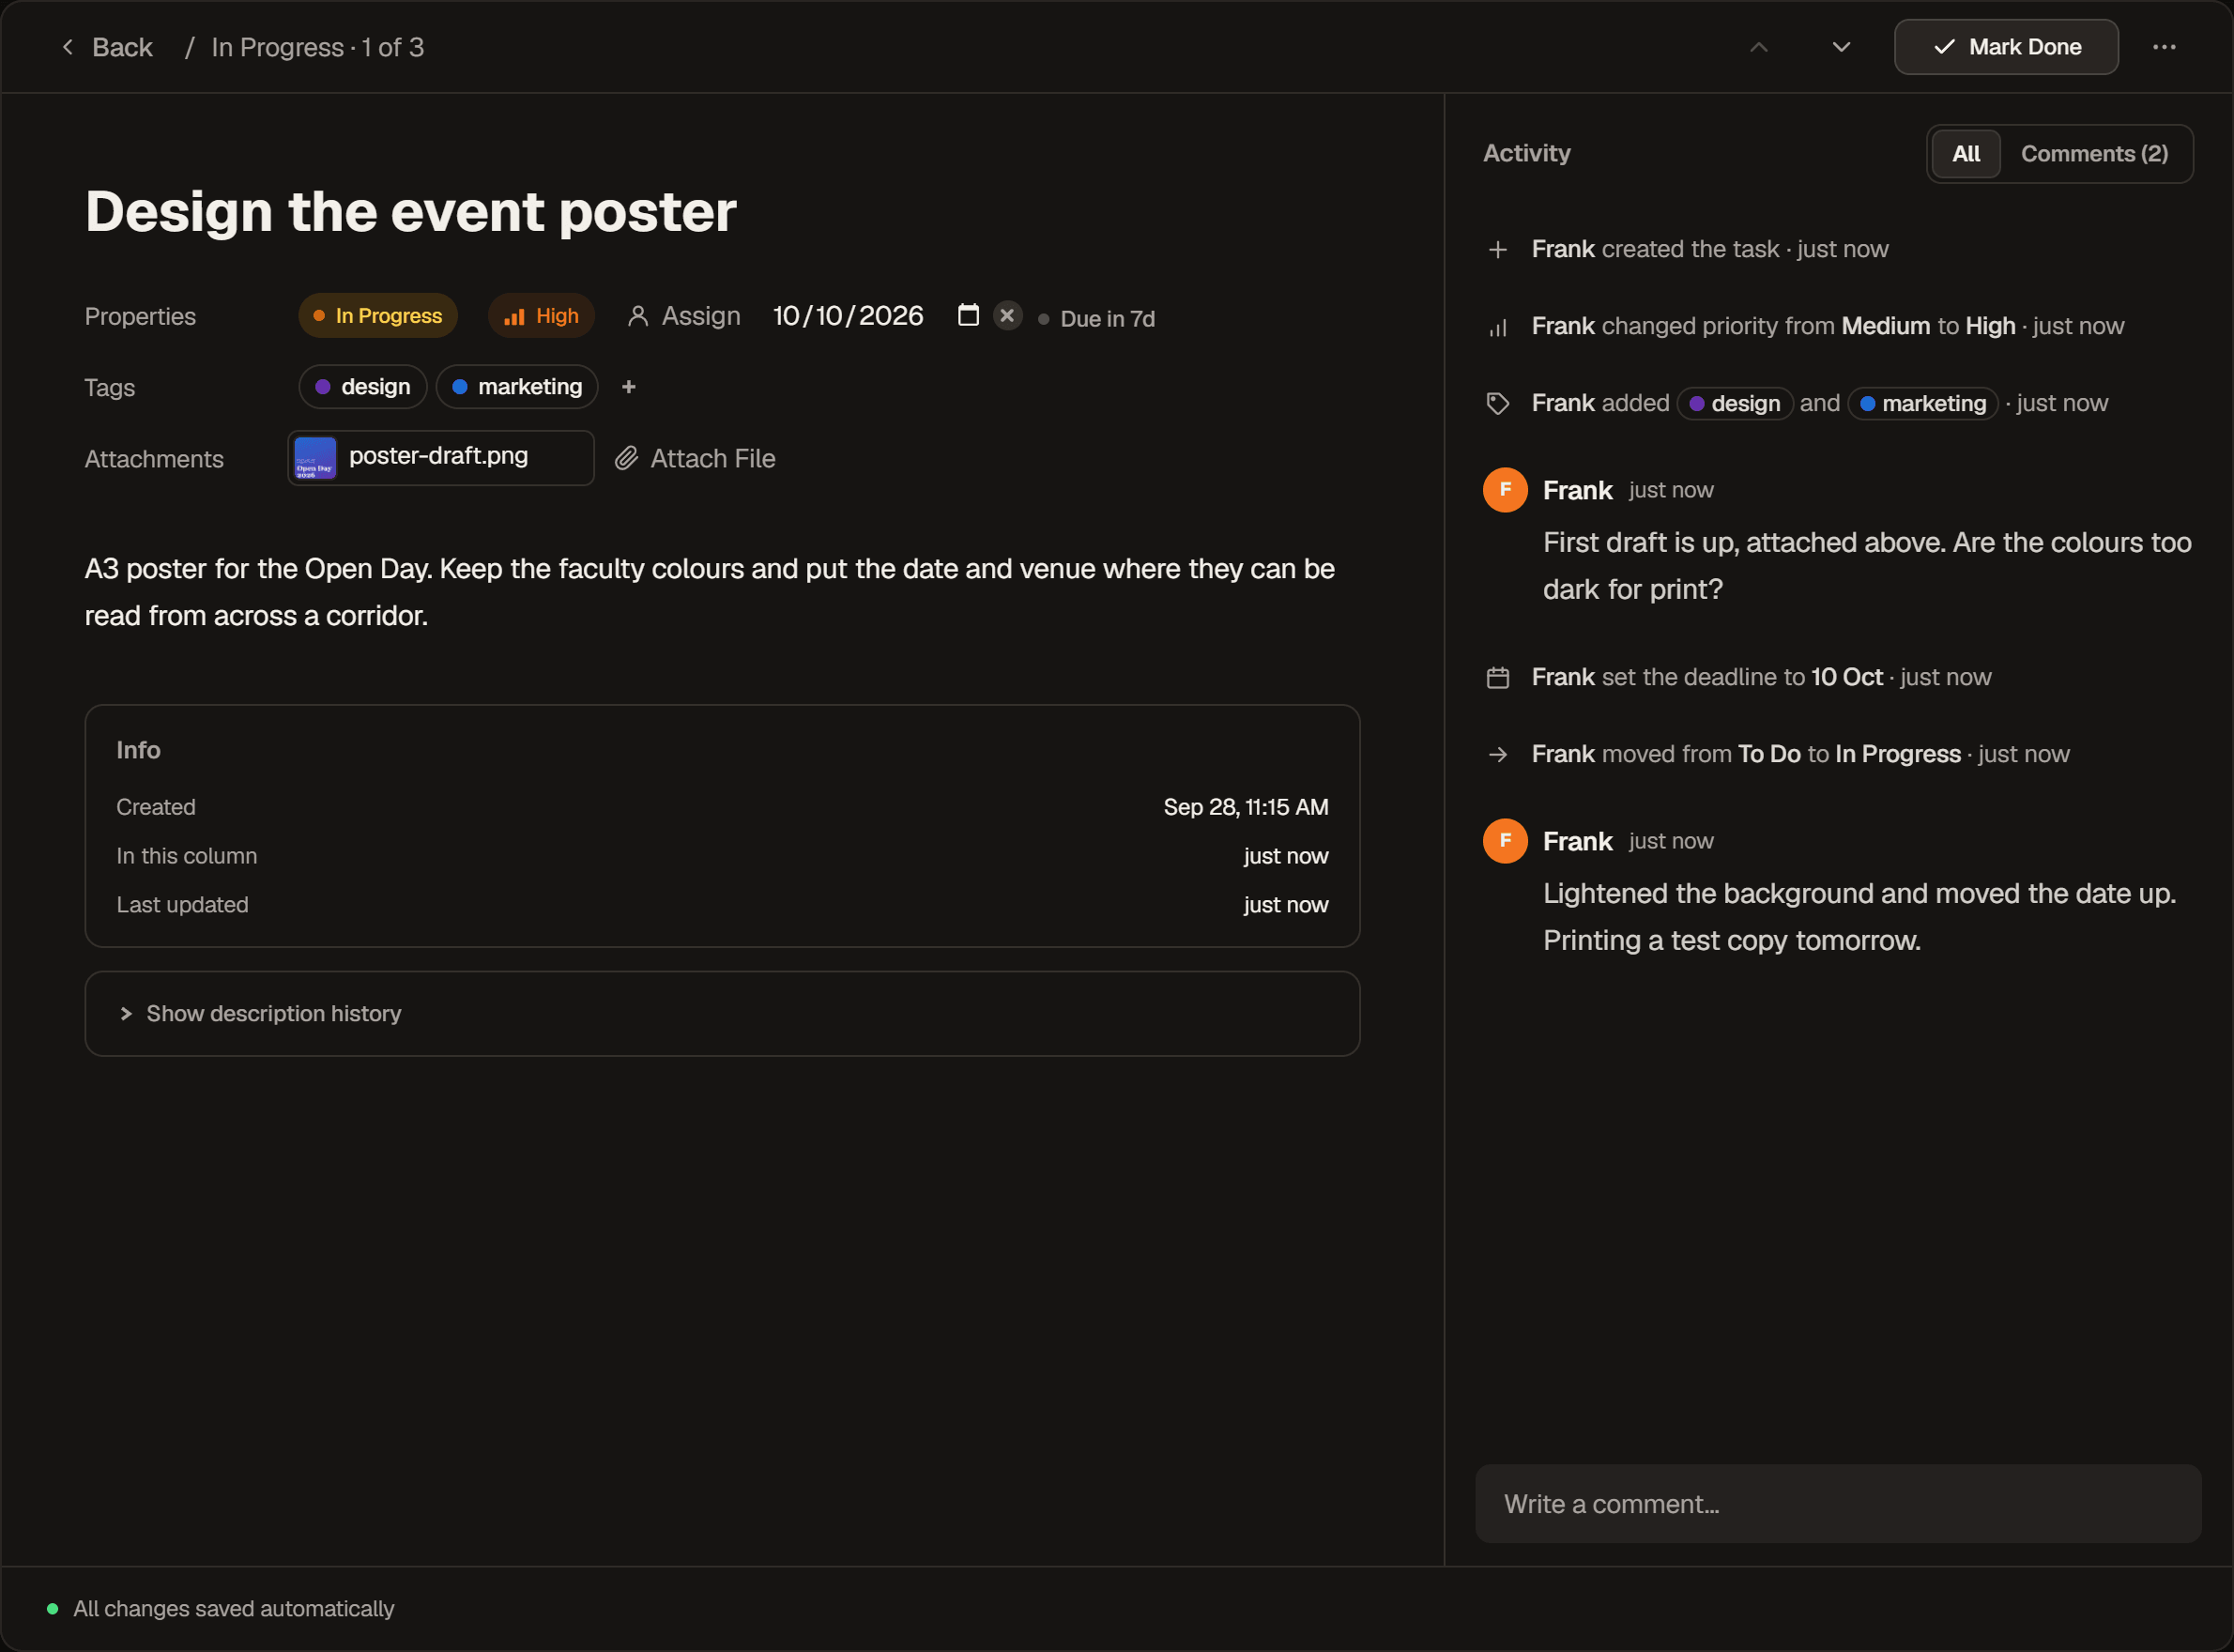Viewport: 2234px width, 1652px height.
Task: Click the design tag in activity log
Action: pos(1735,404)
